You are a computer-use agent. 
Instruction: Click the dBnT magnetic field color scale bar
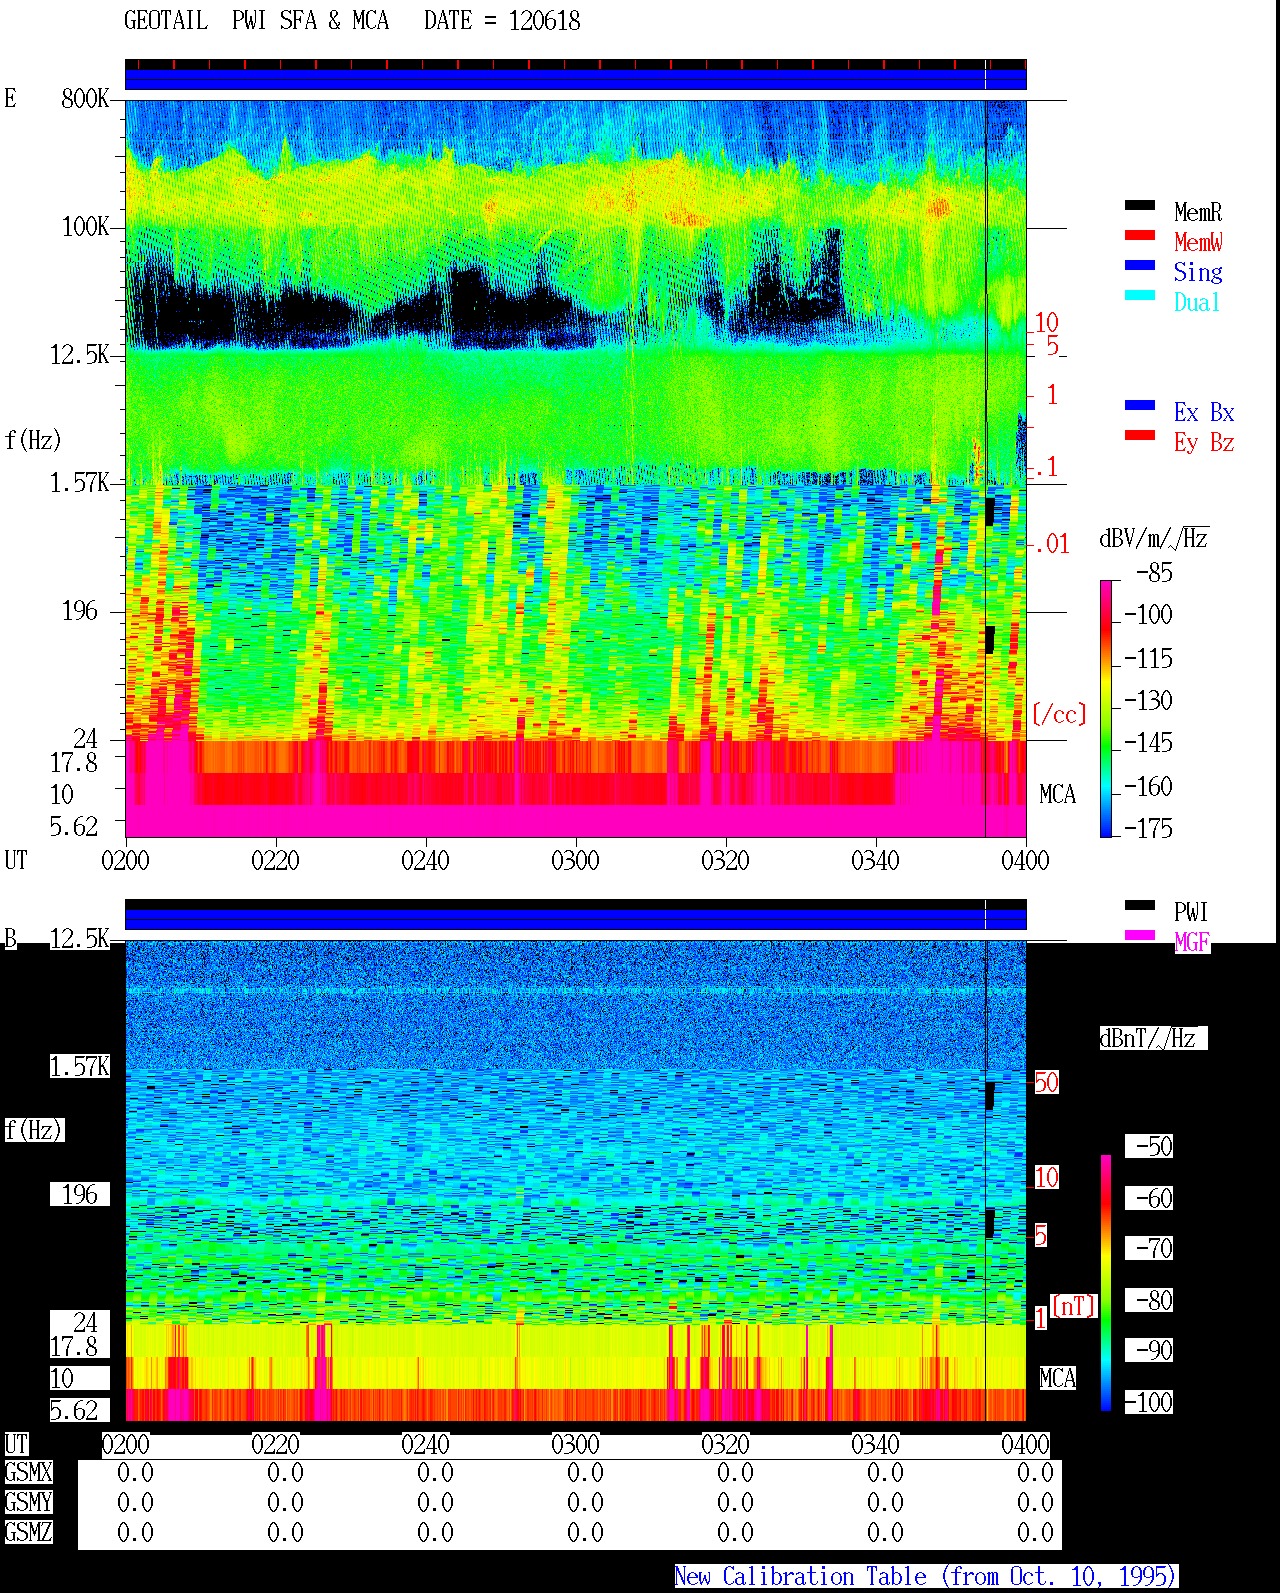click(1106, 1283)
